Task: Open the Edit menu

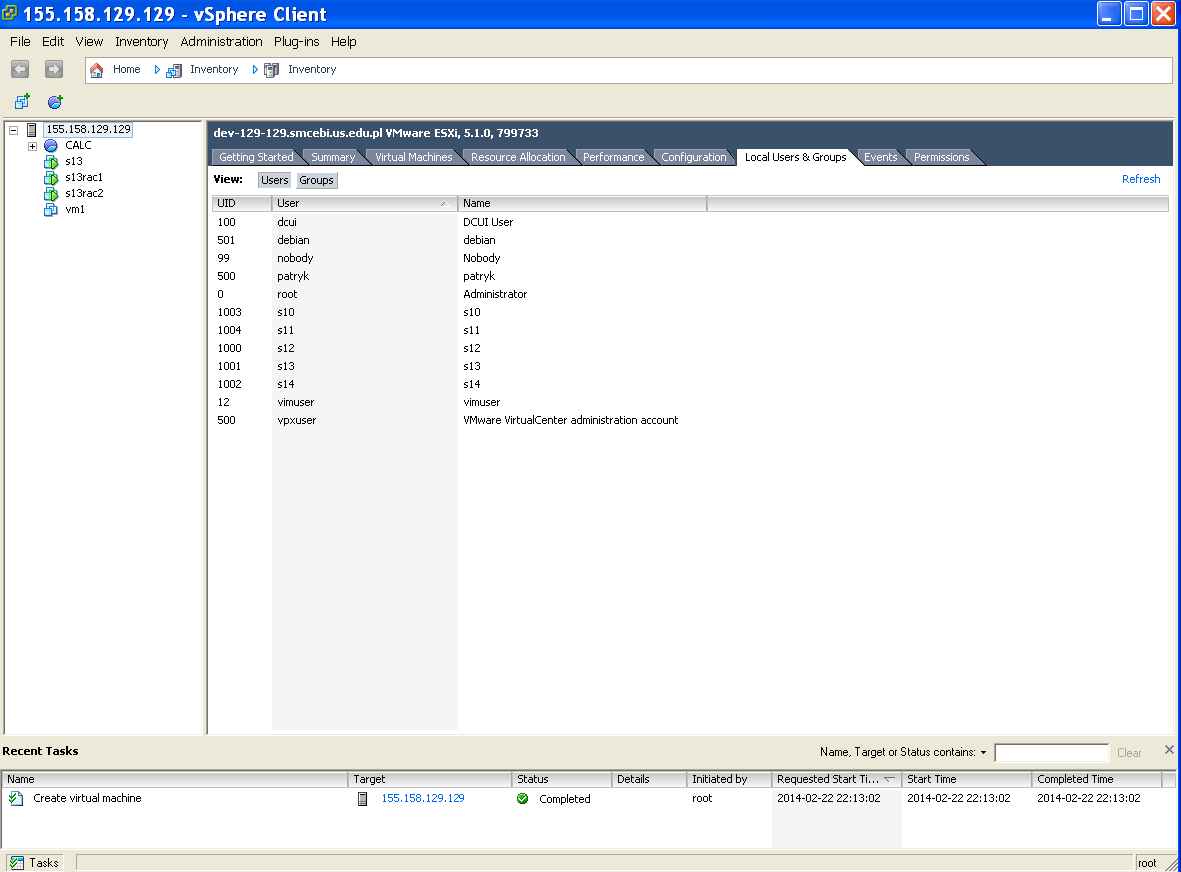Action: click(53, 41)
